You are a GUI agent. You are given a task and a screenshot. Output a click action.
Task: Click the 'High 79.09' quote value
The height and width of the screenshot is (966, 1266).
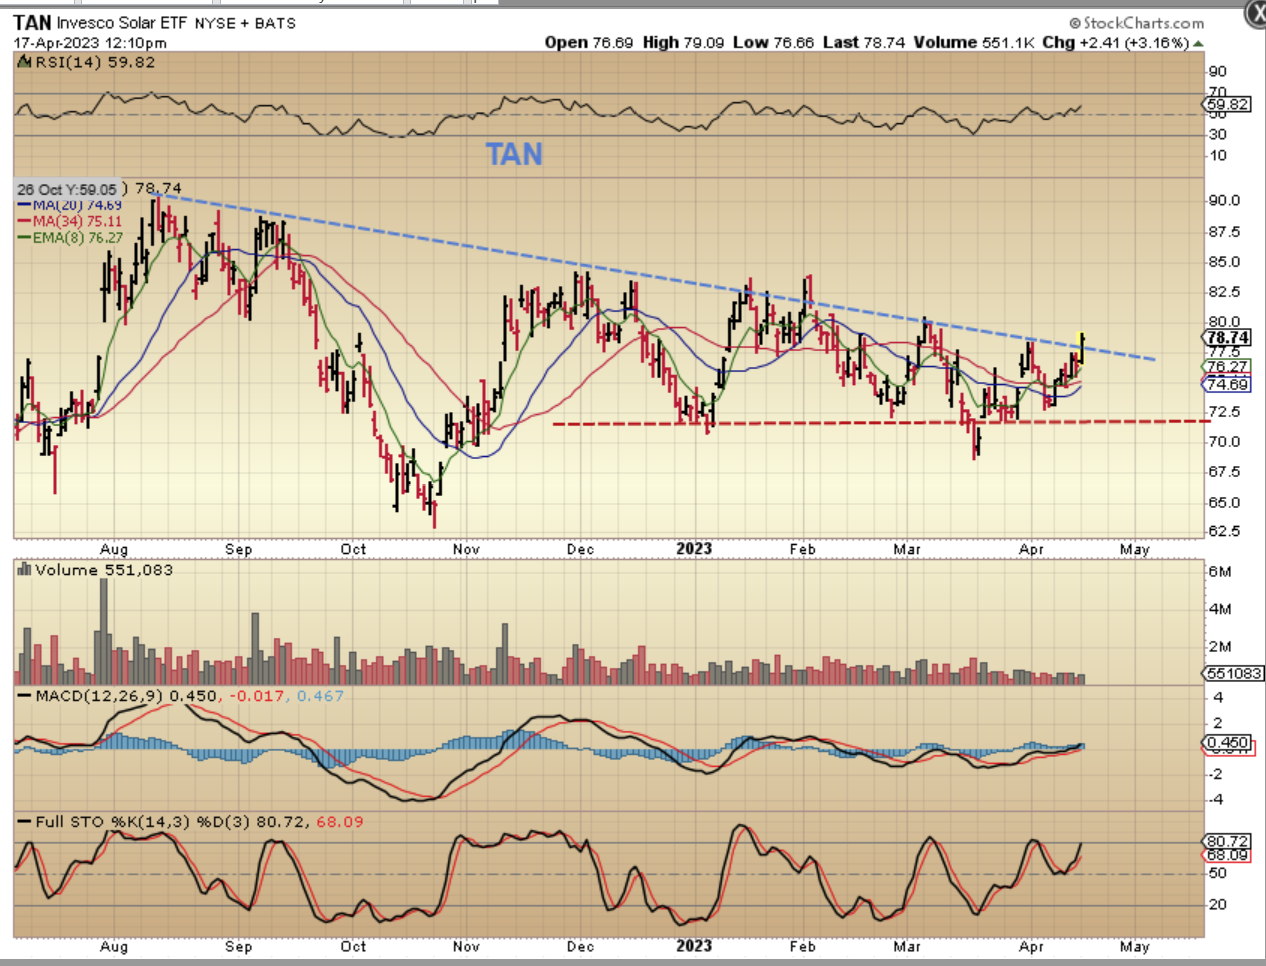(683, 42)
